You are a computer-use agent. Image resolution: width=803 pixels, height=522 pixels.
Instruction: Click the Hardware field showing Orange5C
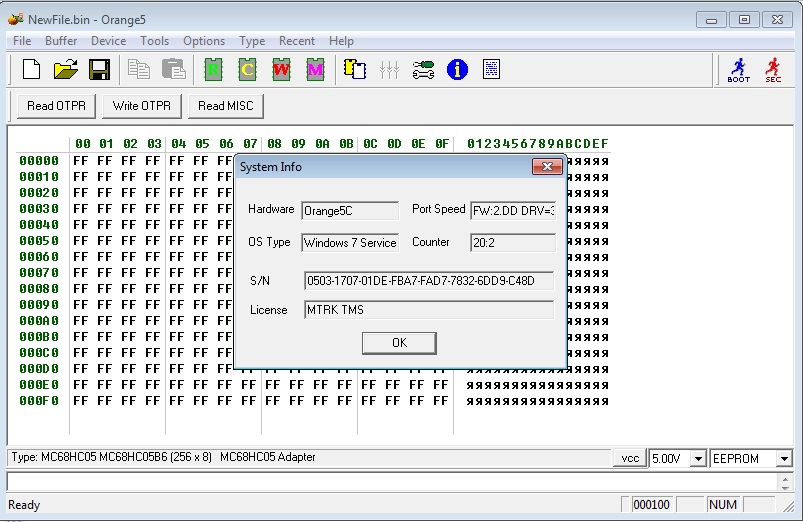click(350, 211)
